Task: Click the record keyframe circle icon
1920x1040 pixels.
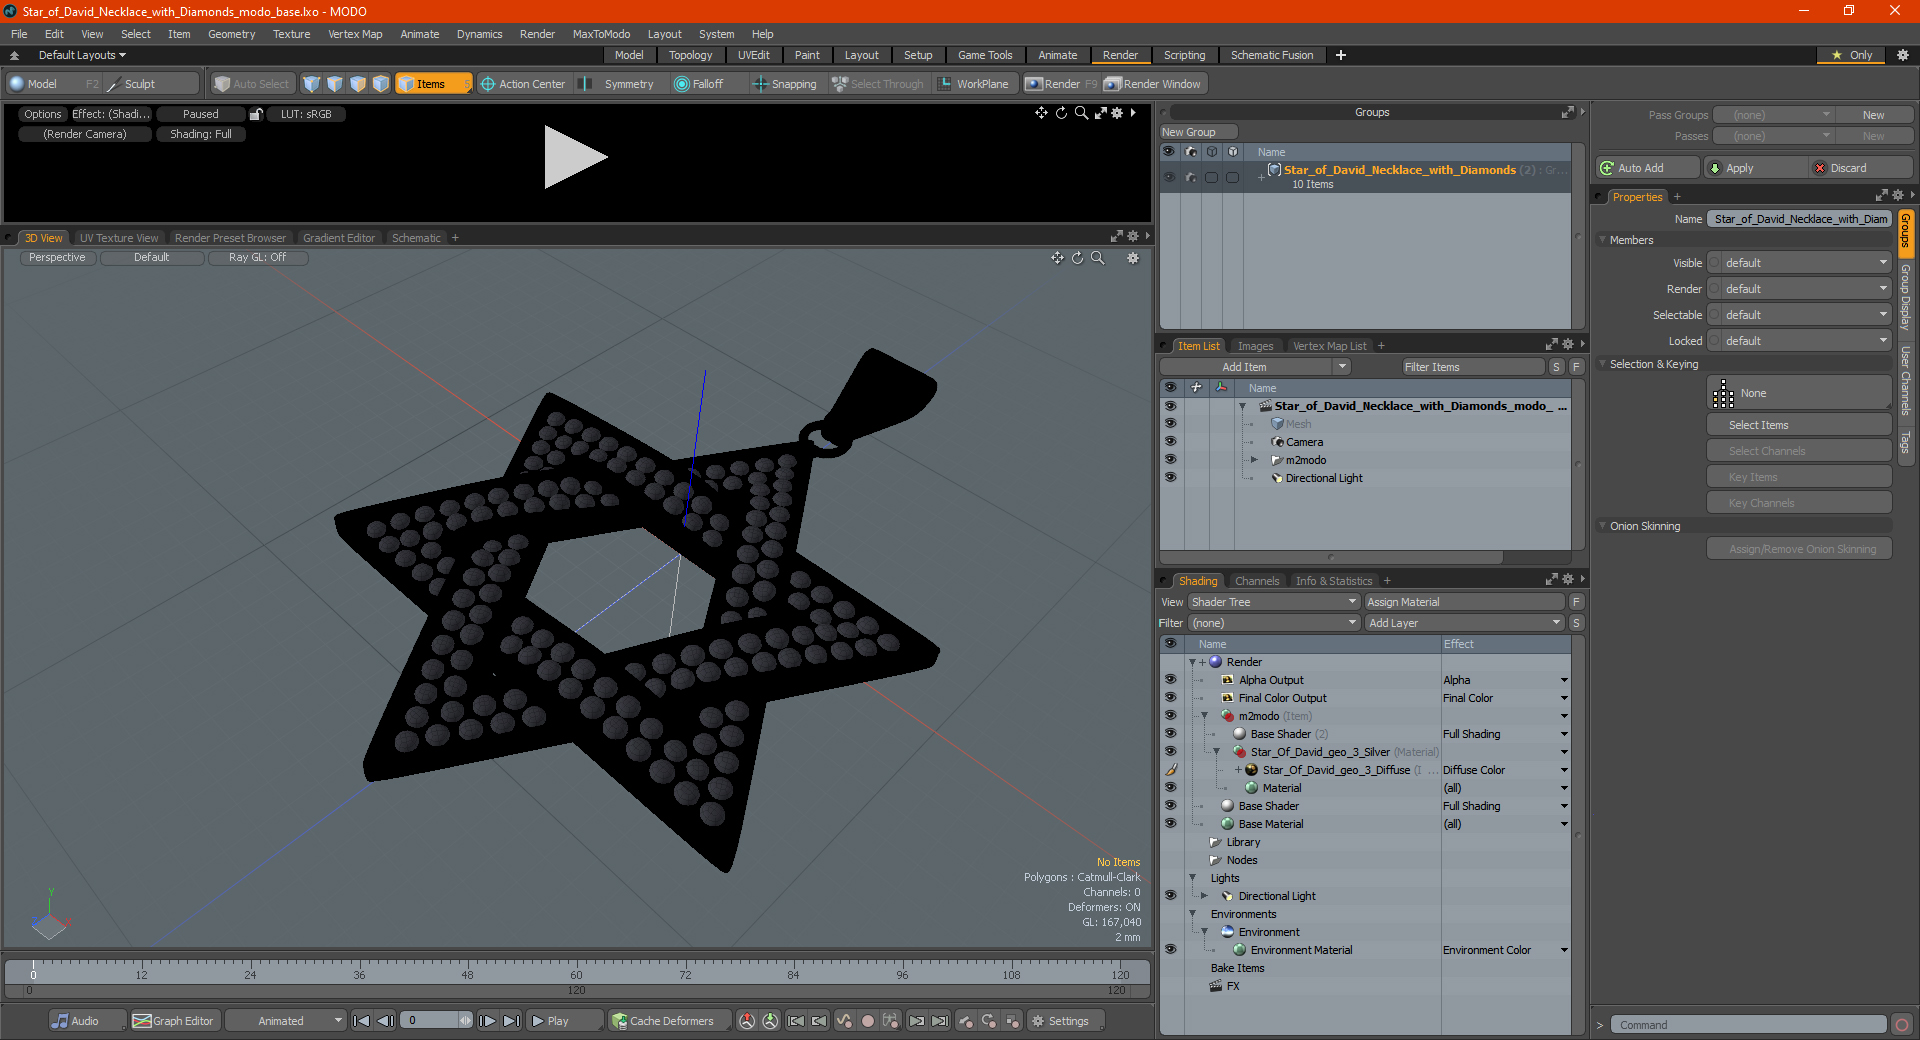Action: coord(868,1021)
